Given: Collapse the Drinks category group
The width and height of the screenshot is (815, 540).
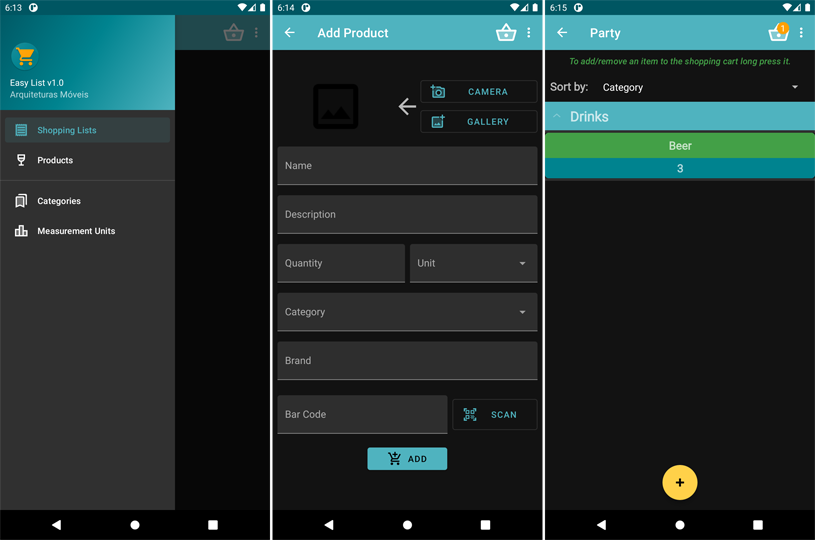Looking at the screenshot, I should coord(558,117).
